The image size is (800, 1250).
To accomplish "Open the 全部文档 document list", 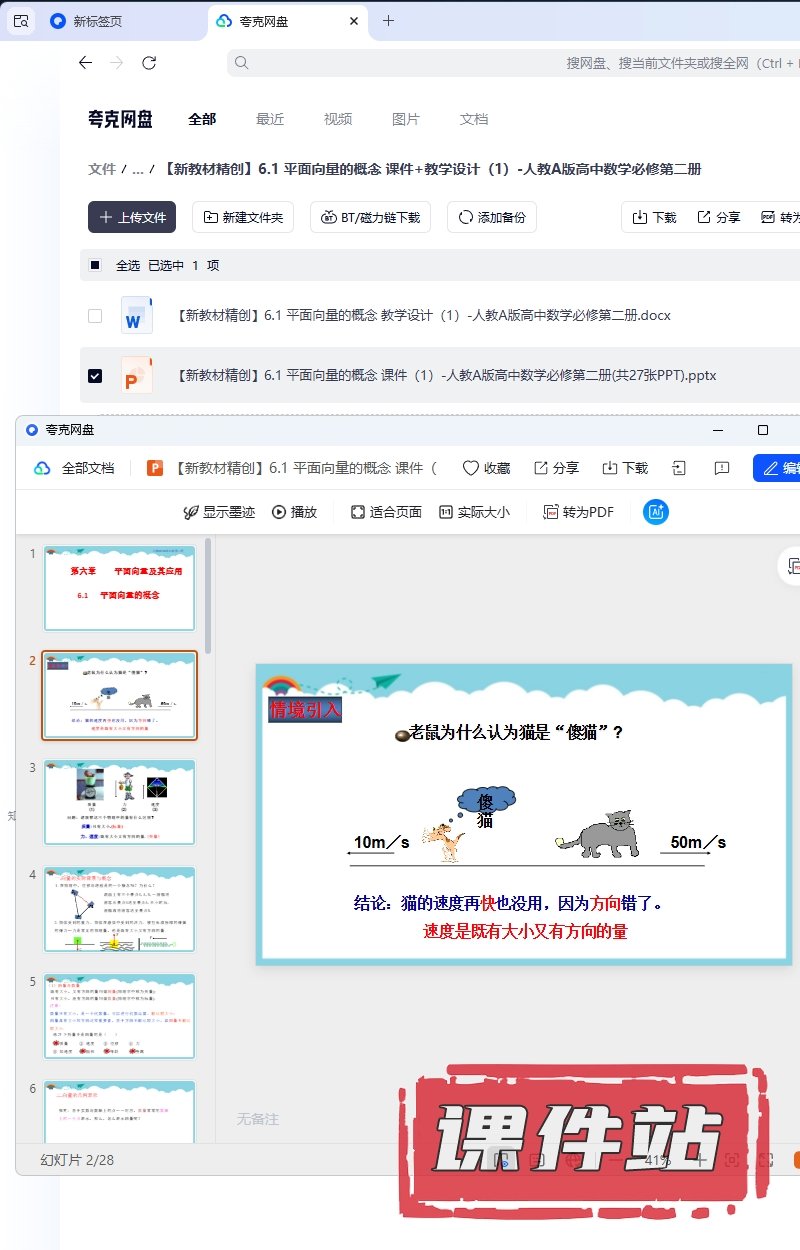I will 76,468.
